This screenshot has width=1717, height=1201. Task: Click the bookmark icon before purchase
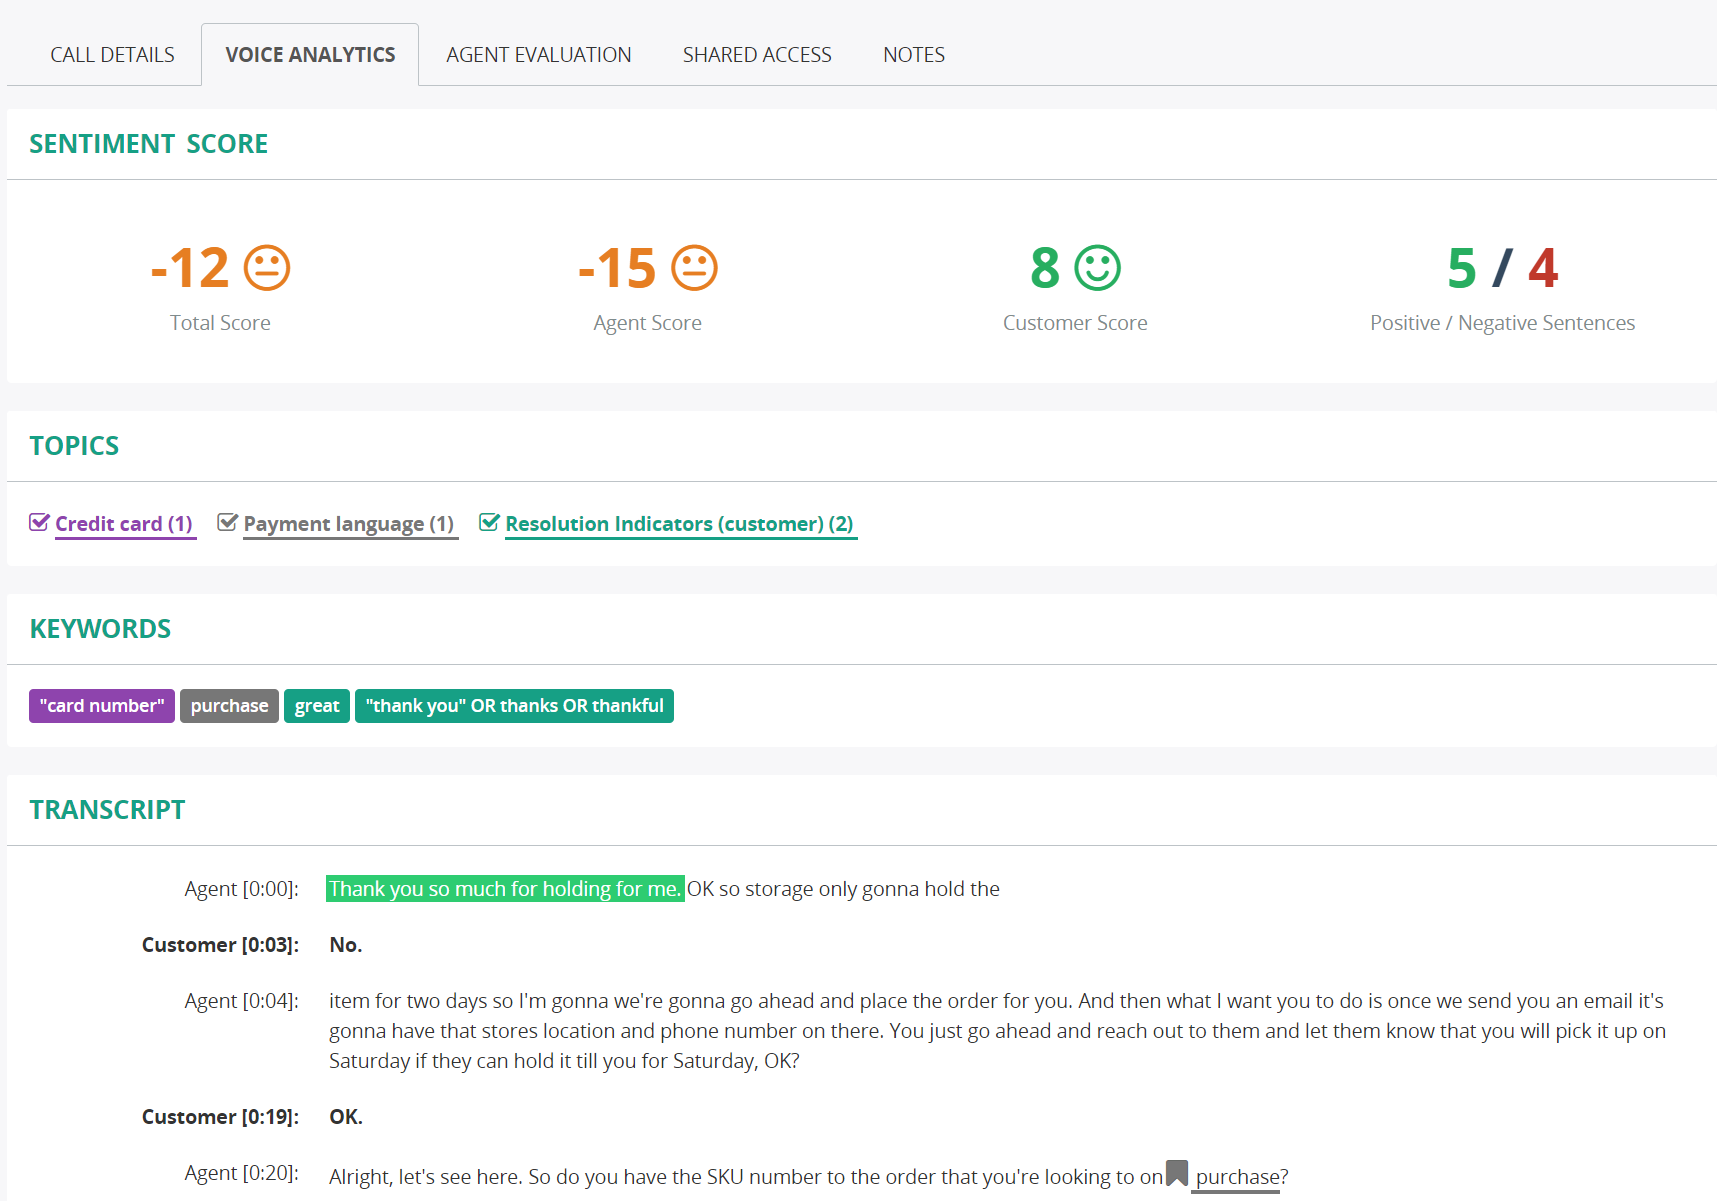click(1177, 1173)
